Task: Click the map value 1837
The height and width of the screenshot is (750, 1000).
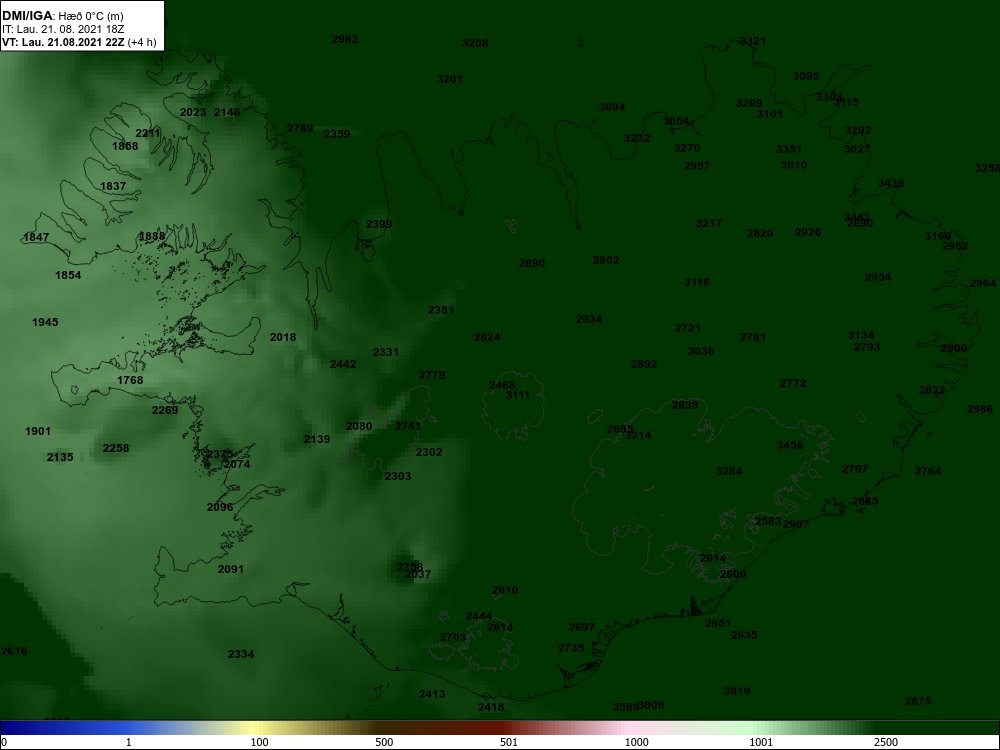Action: click(x=114, y=187)
